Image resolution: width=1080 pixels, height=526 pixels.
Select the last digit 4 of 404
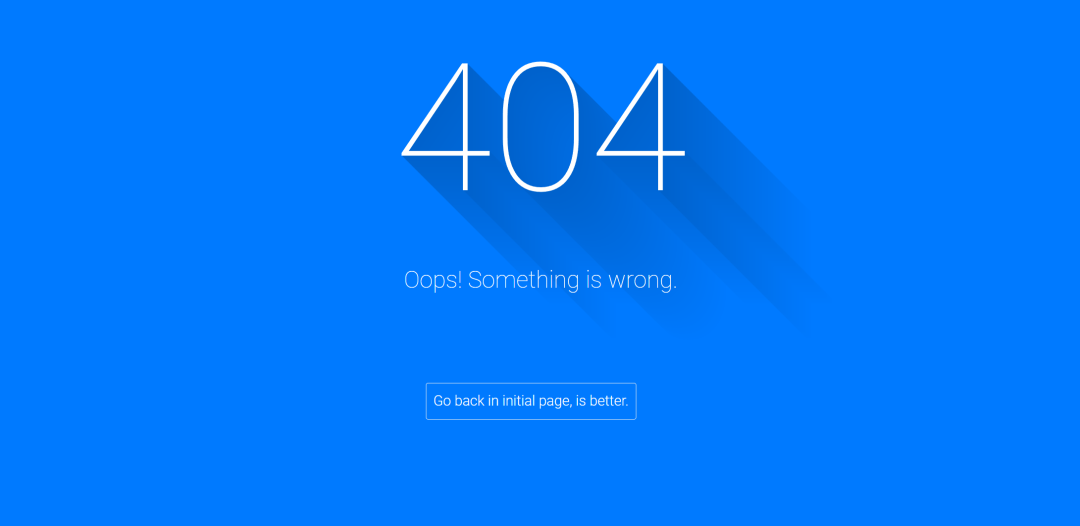tap(641, 126)
